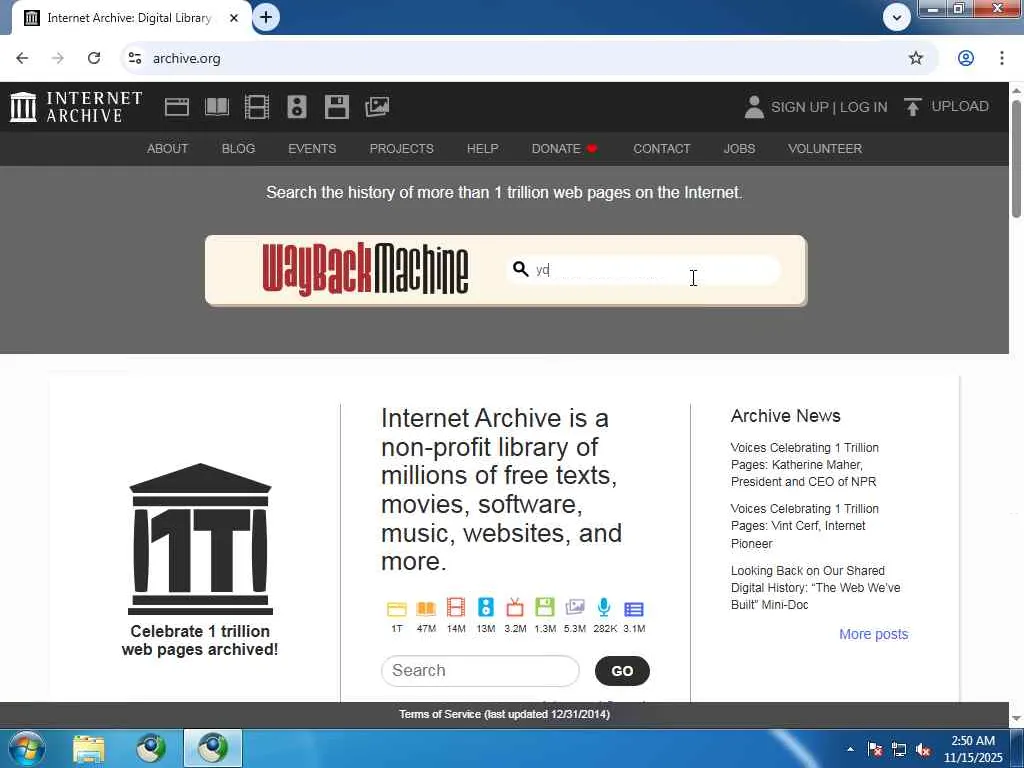
Task: Open the File Explorer taskbar icon
Action: click(89, 749)
